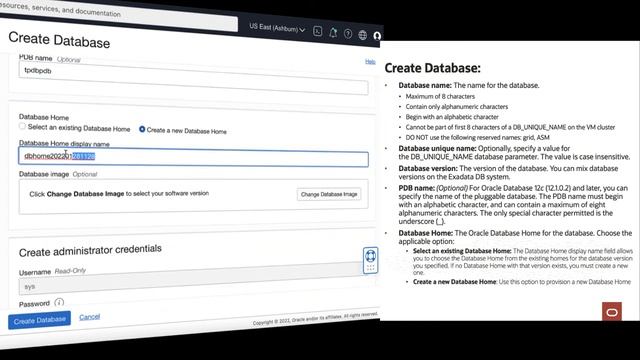Click the copyright text in the footer
Screen dimensions: 640x360
[315, 319]
